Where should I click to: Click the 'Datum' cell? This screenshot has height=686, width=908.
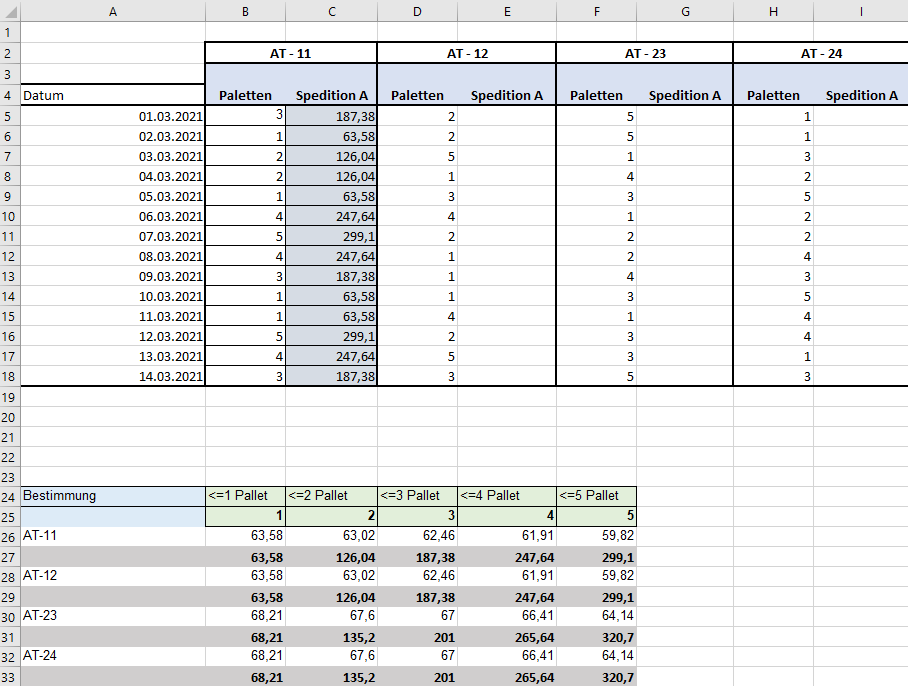(x=113, y=95)
